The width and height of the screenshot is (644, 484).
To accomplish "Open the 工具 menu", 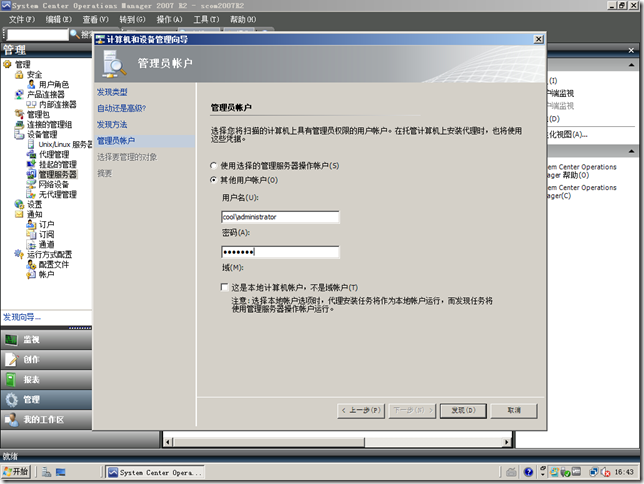I will point(206,19).
